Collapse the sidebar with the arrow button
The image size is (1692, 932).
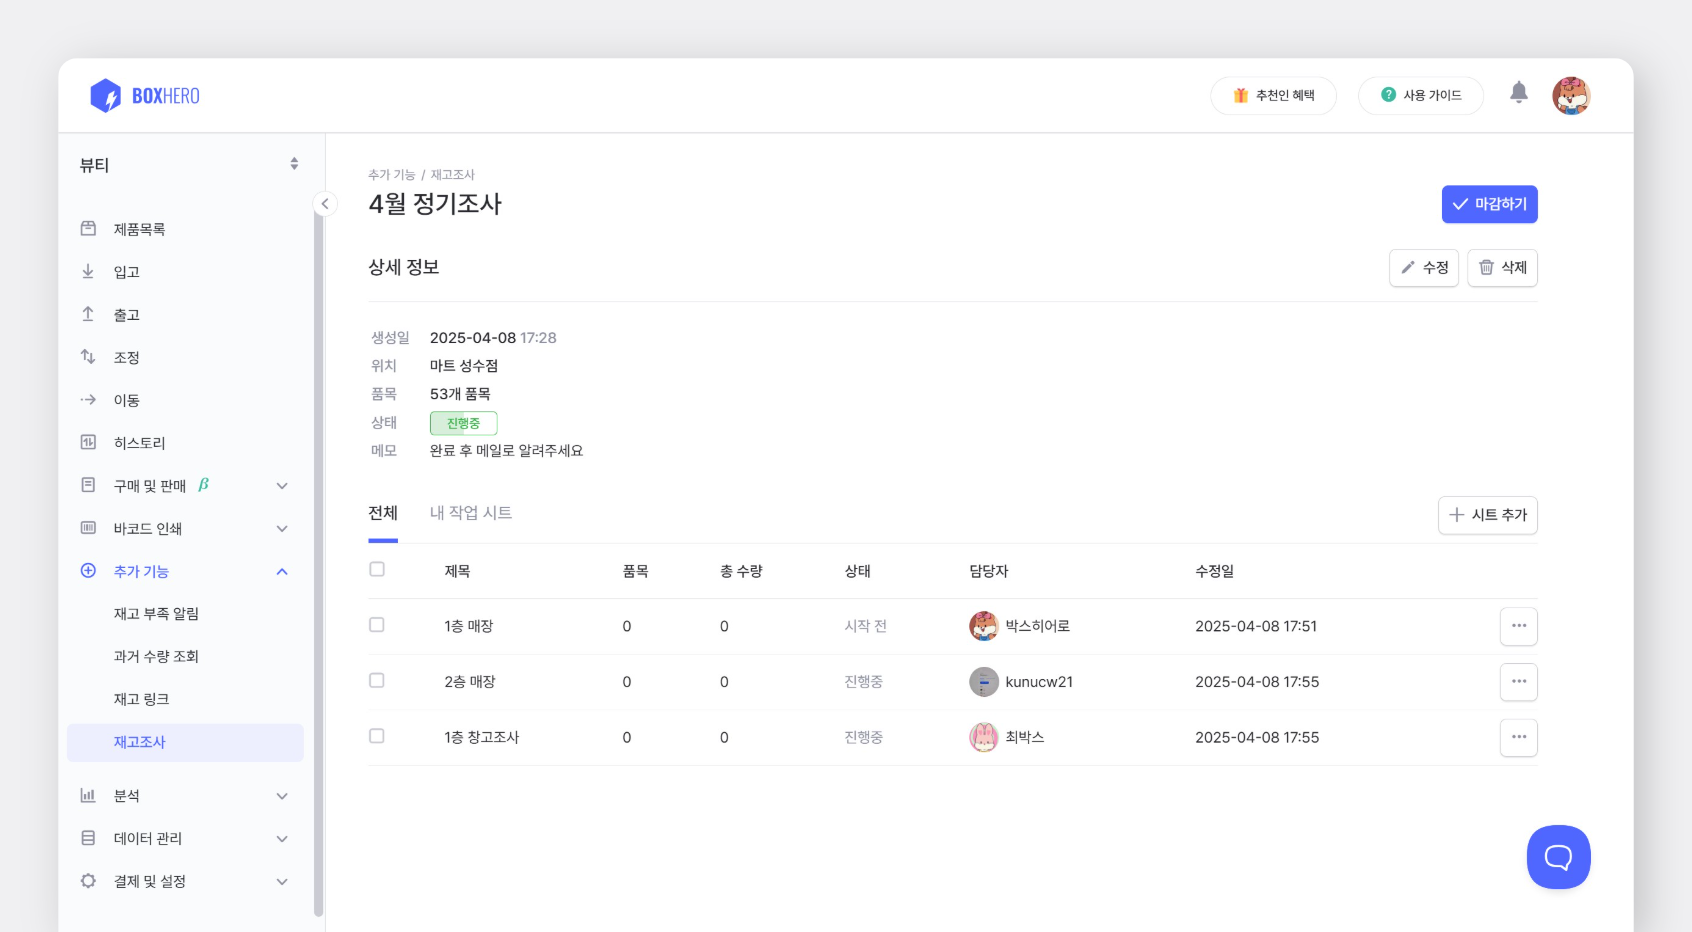(325, 204)
